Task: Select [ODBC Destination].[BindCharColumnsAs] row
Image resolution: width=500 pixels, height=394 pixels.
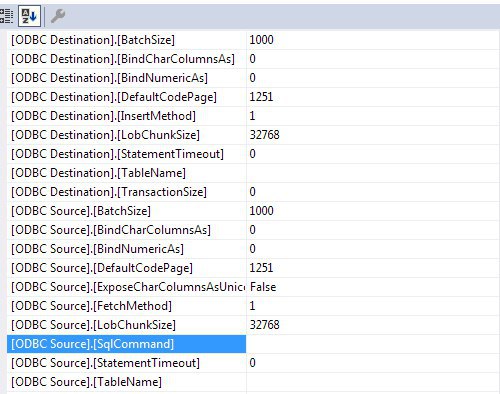Action: pos(127,59)
